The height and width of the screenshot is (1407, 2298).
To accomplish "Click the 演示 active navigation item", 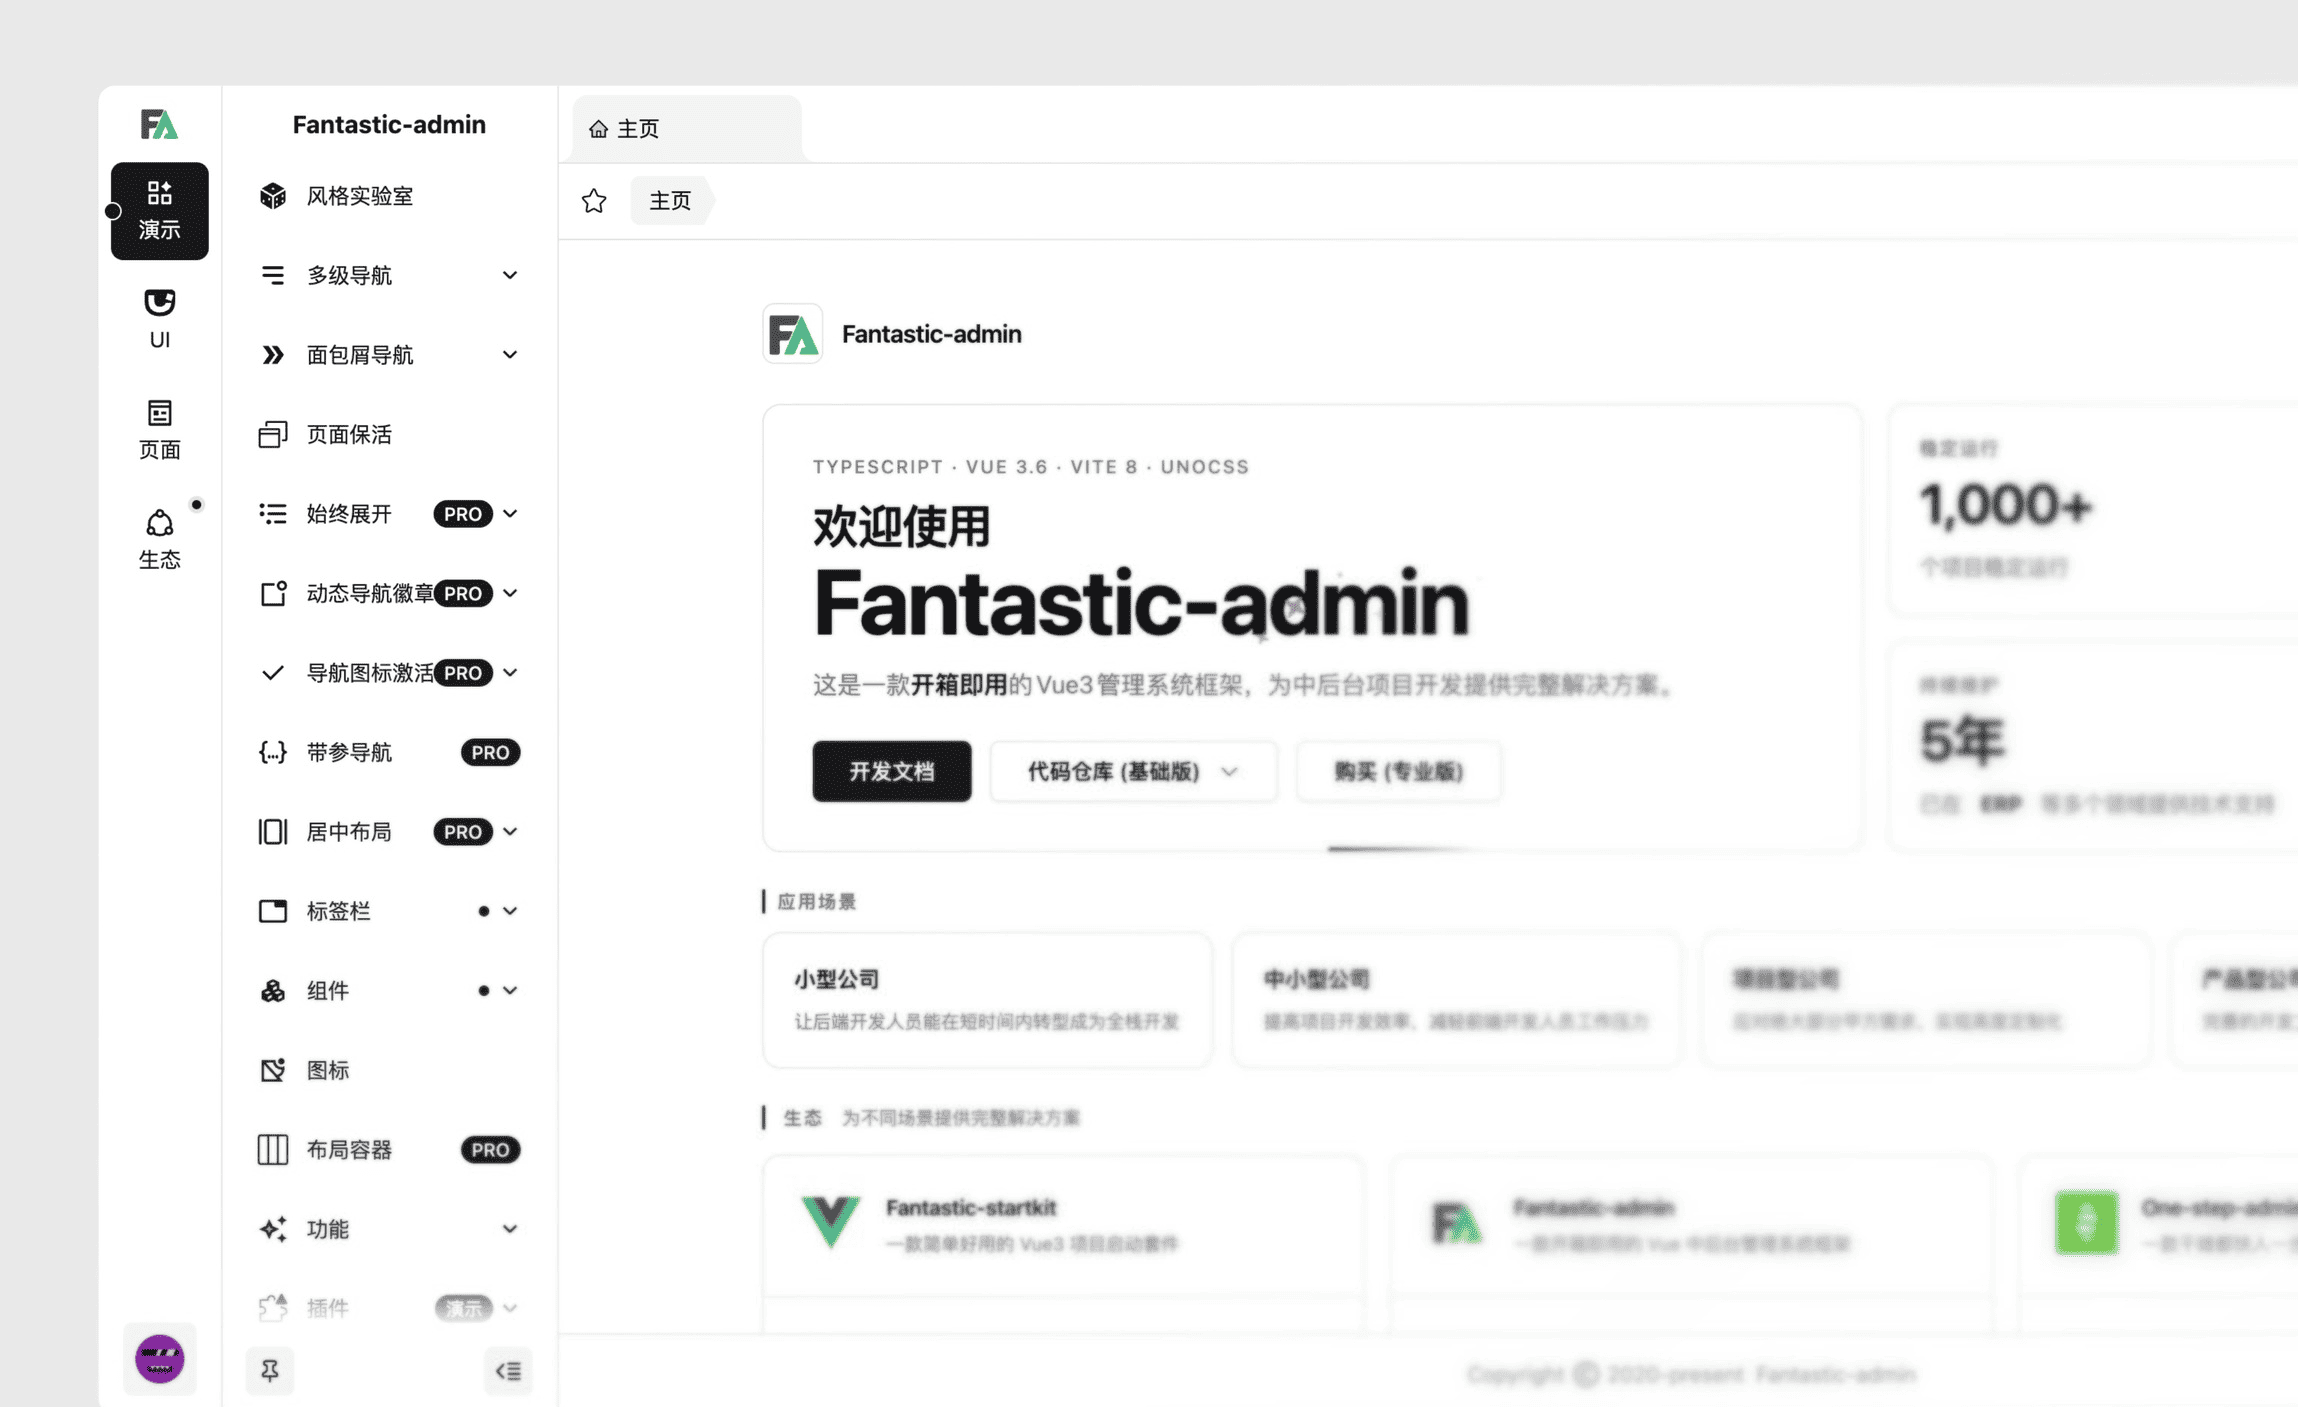I will 159,211.
